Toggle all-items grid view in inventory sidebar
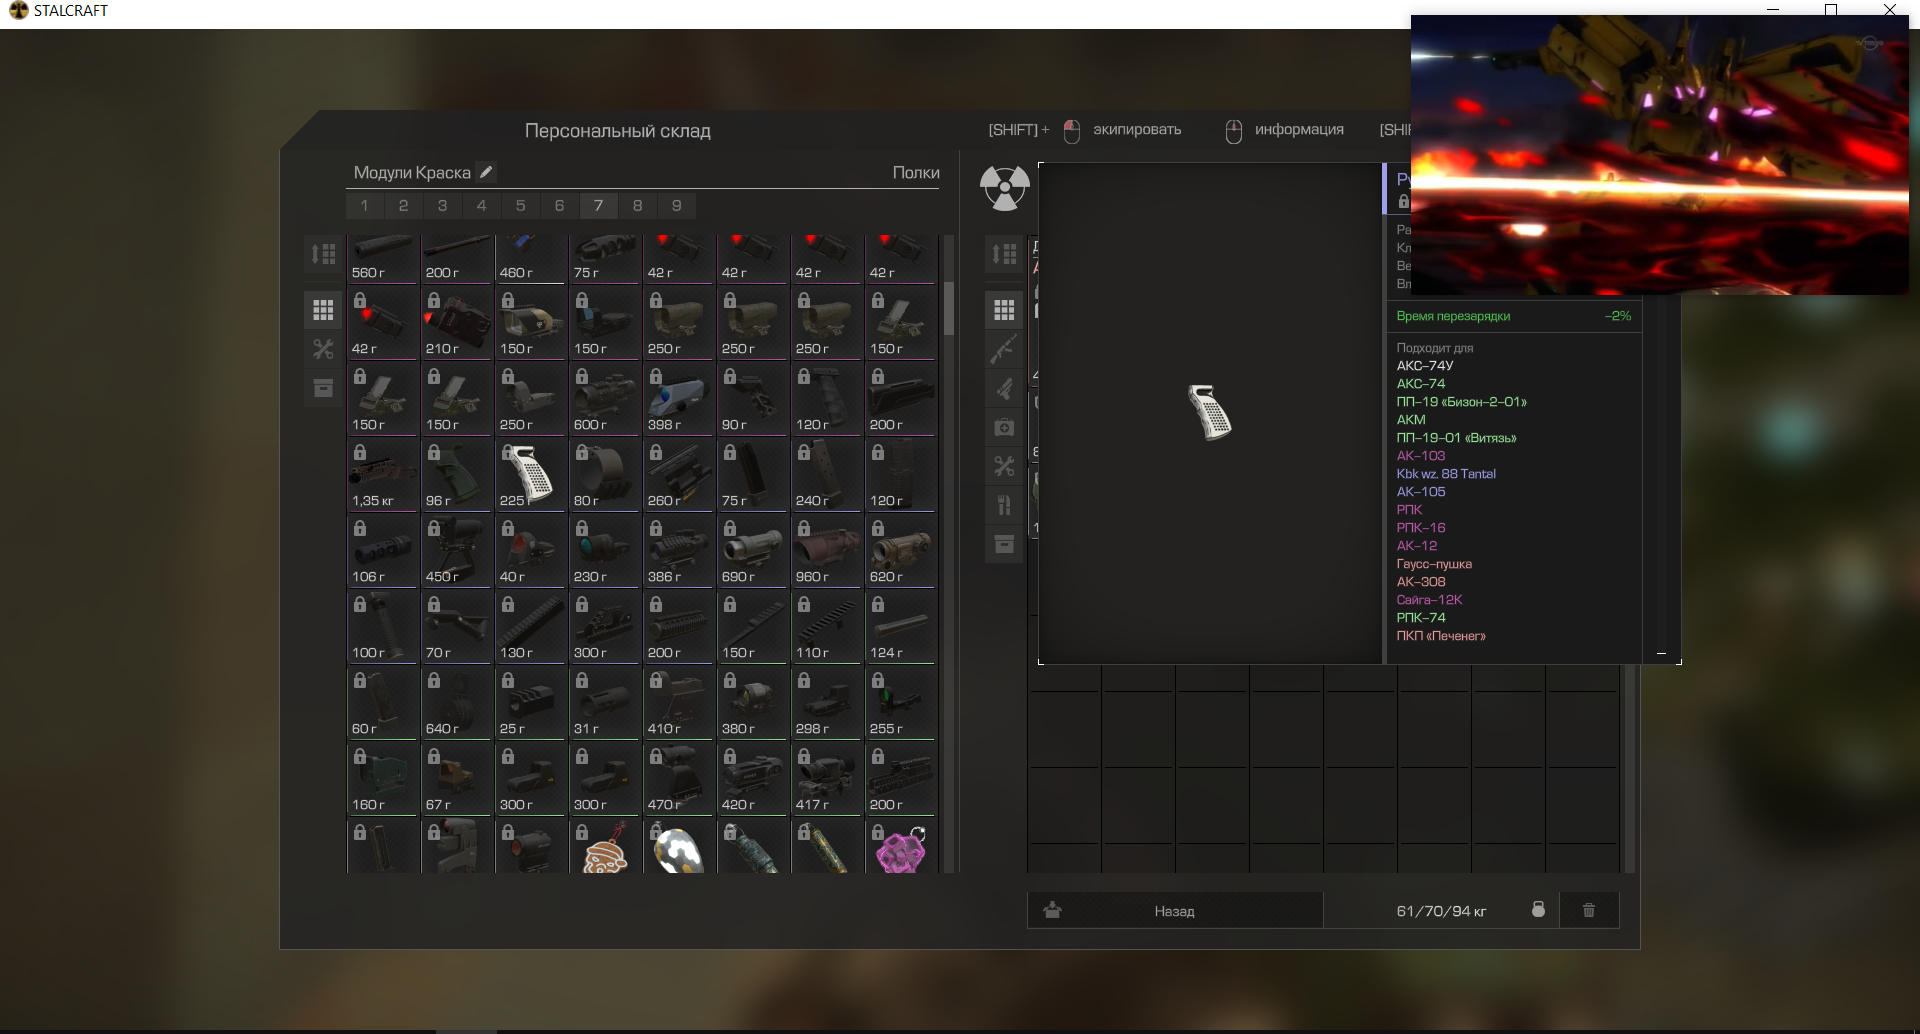1920x1034 pixels. (1004, 310)
